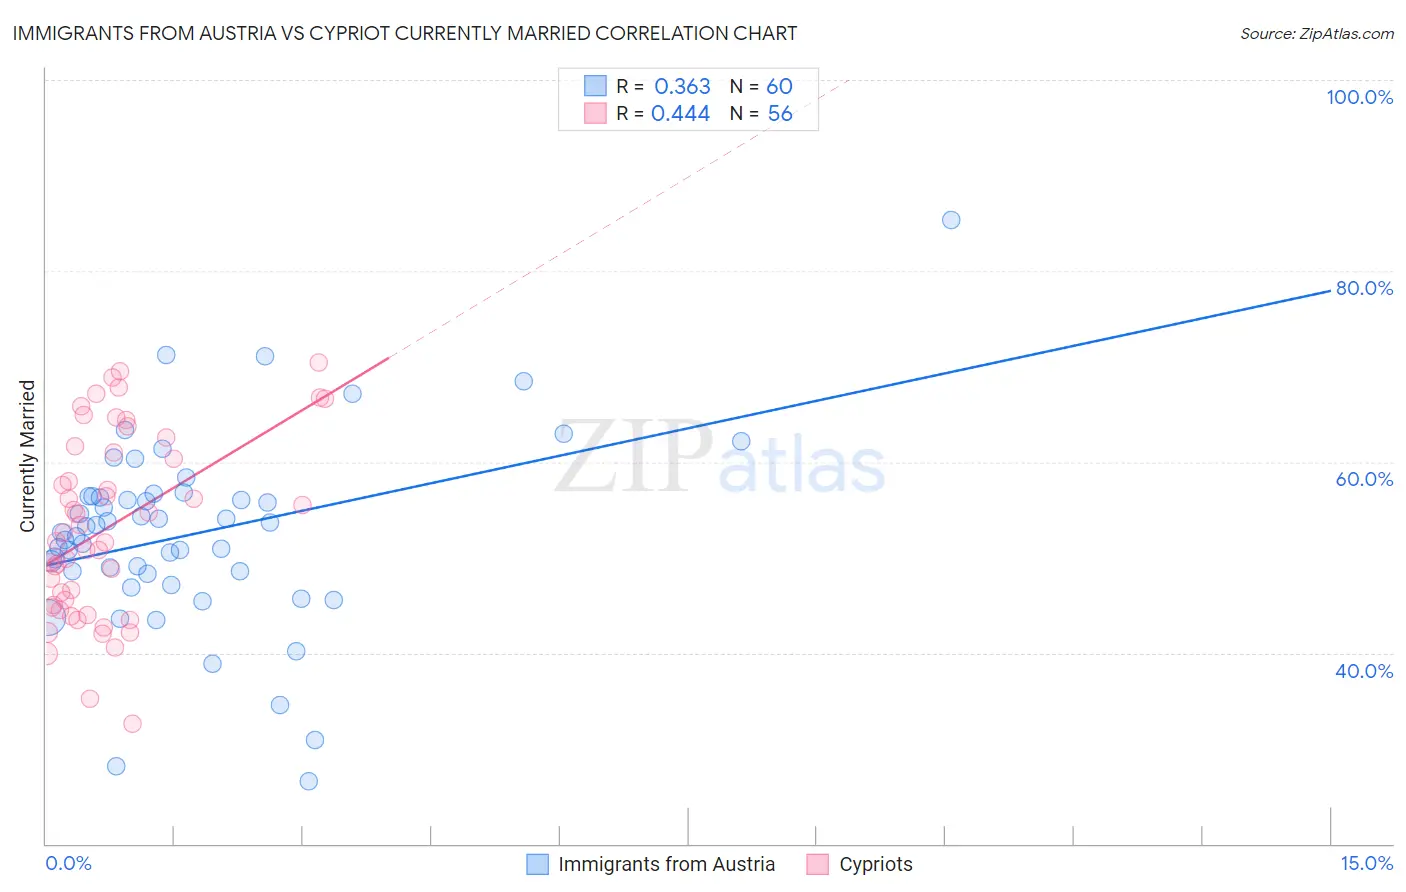Click the blue Immigrants from Austria legend swatch
The image size is (1406, 892).
point(537,864)
